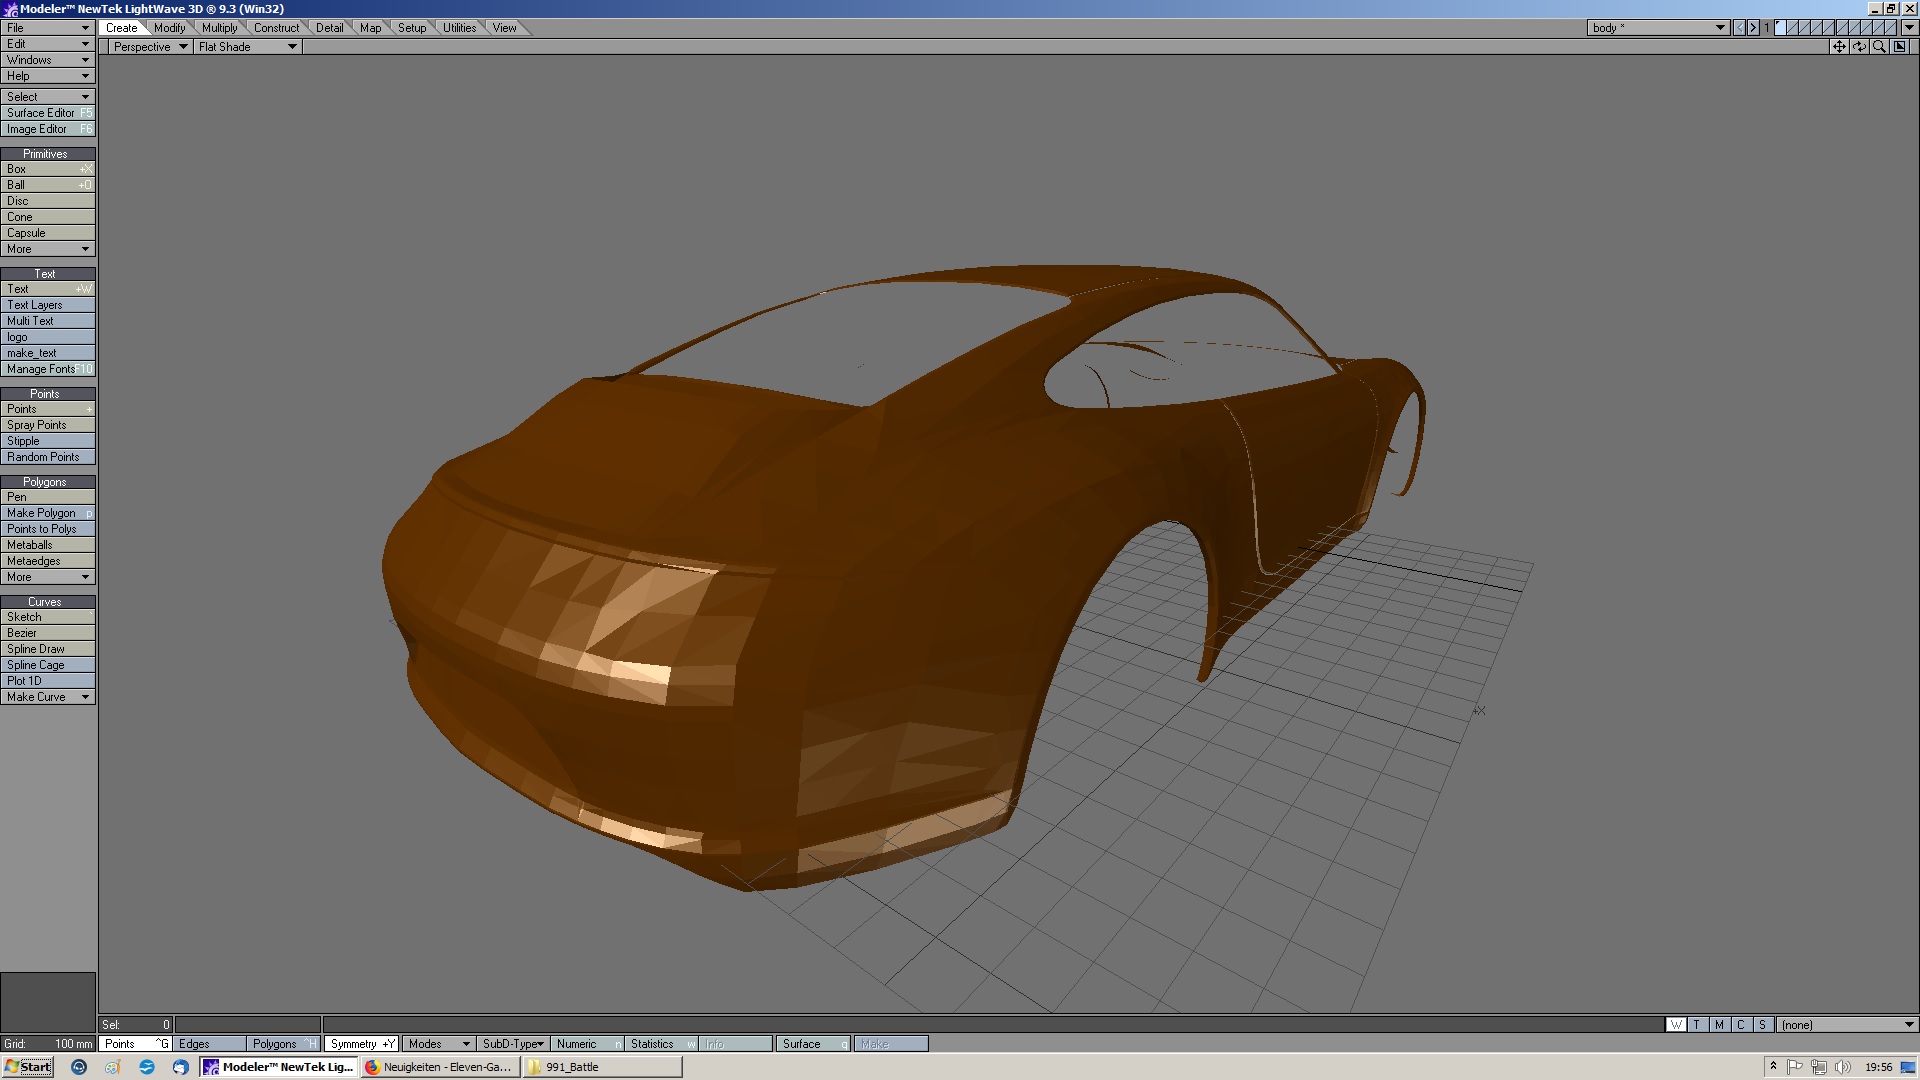Click the viewport rotate icon

1859,47
